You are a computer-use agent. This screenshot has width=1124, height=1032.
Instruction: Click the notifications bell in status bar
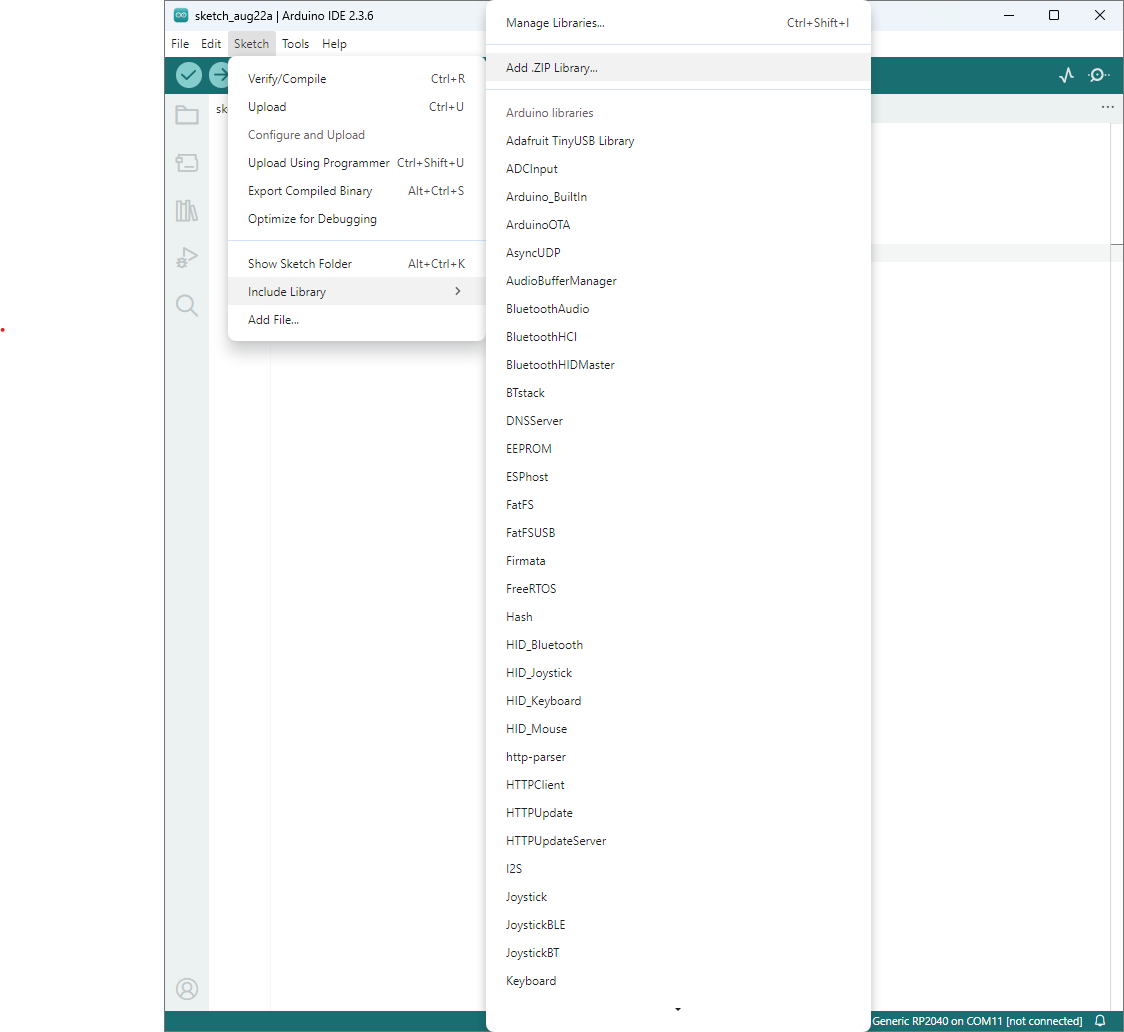point(1100,1021)
